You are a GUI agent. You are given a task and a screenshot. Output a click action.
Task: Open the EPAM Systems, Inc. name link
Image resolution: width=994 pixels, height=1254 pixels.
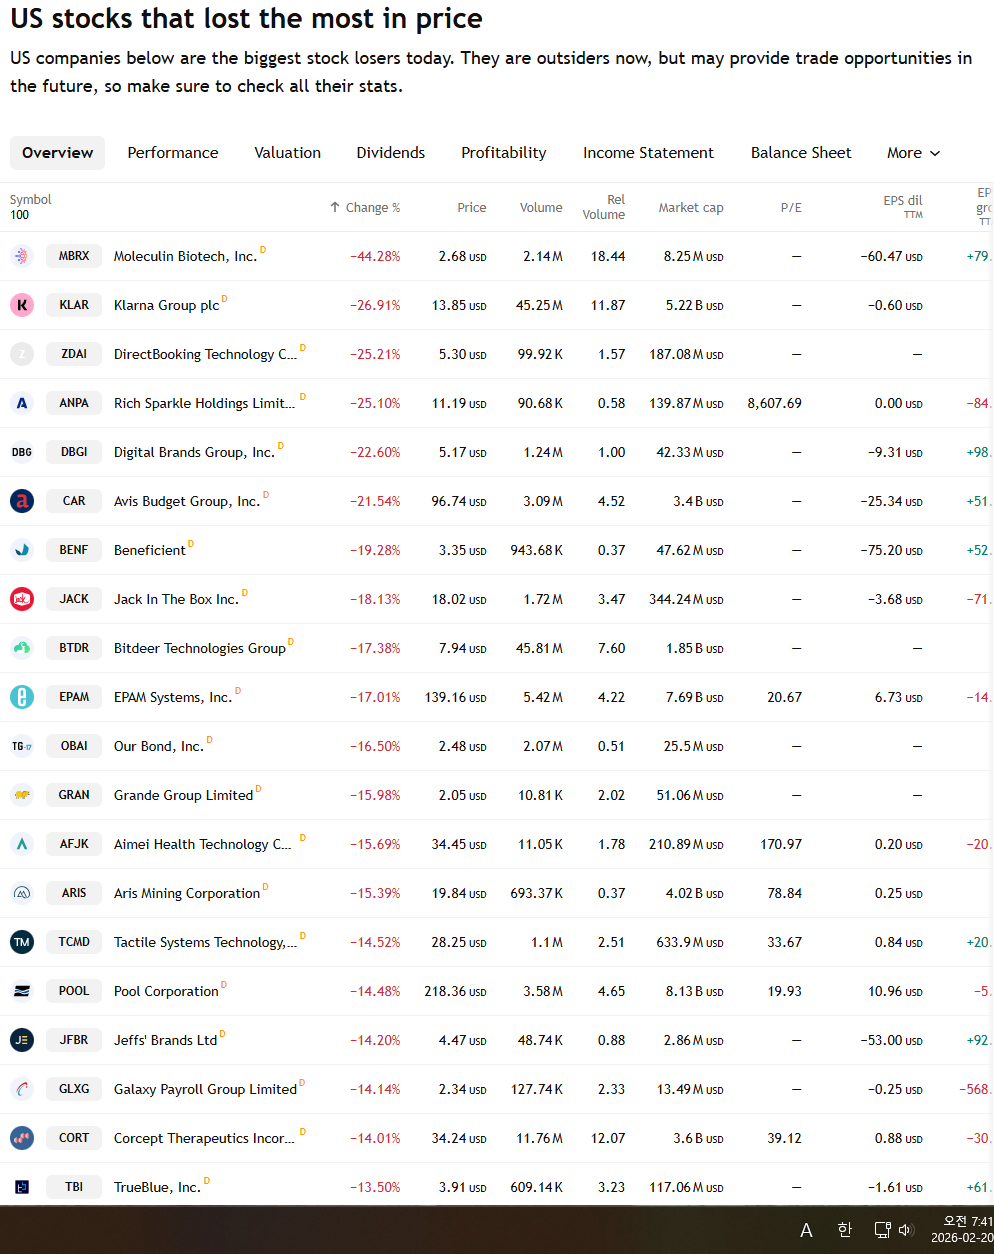click(173, 697)
